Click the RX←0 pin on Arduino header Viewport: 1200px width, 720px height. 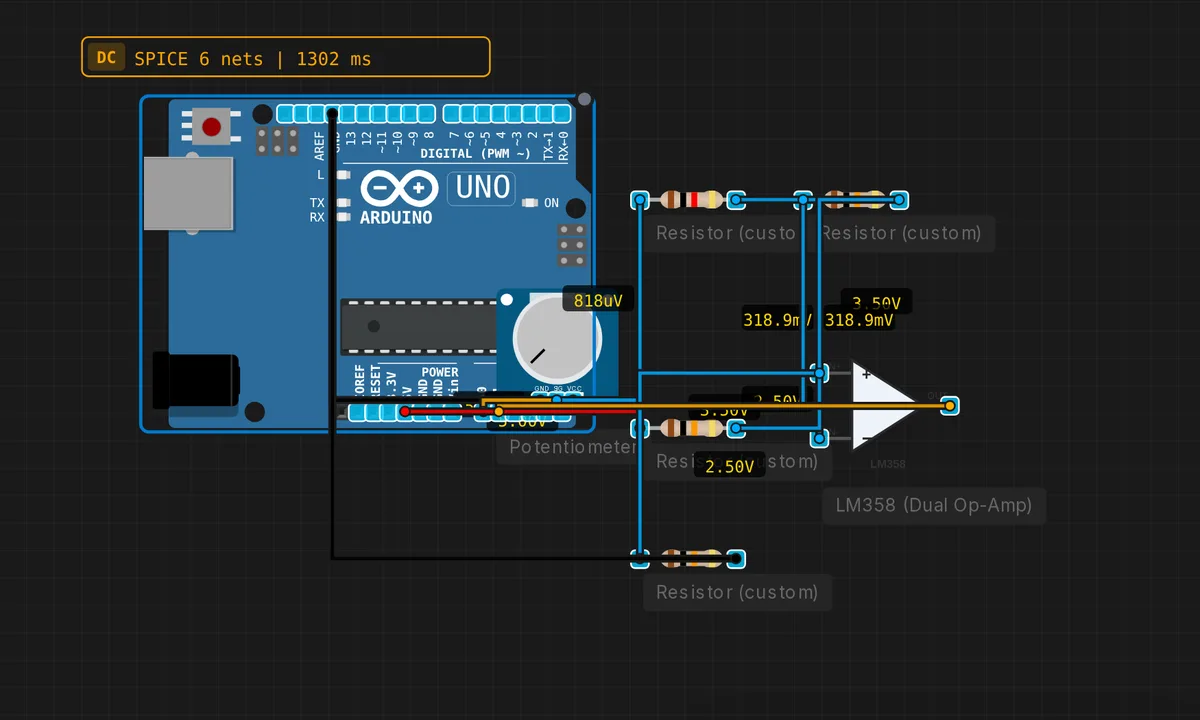[562, 114]
